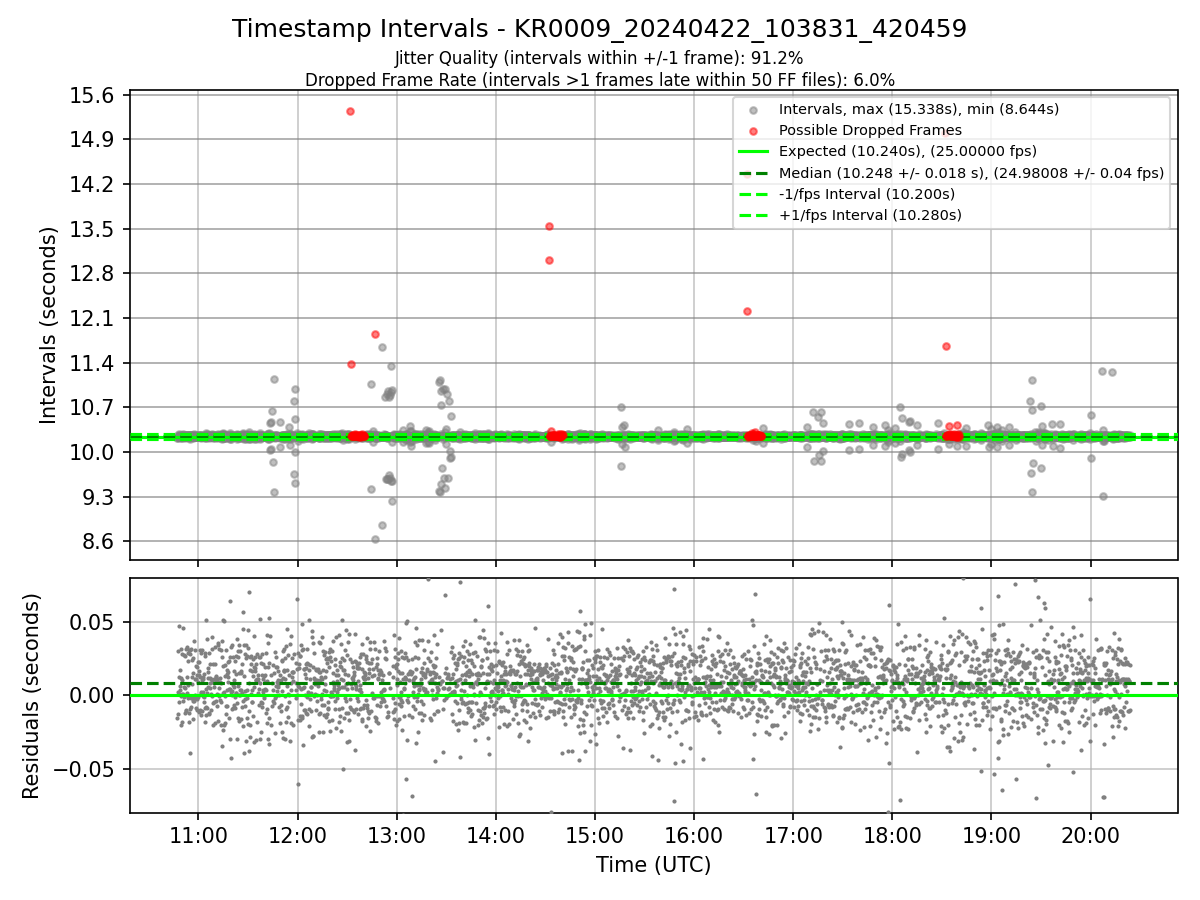Click the plot title 'Timestamp Intervals - KR0009_20240422_103831_420459'
The height and width of the screenshot is (900, 1200).
[x=599, y=29]
